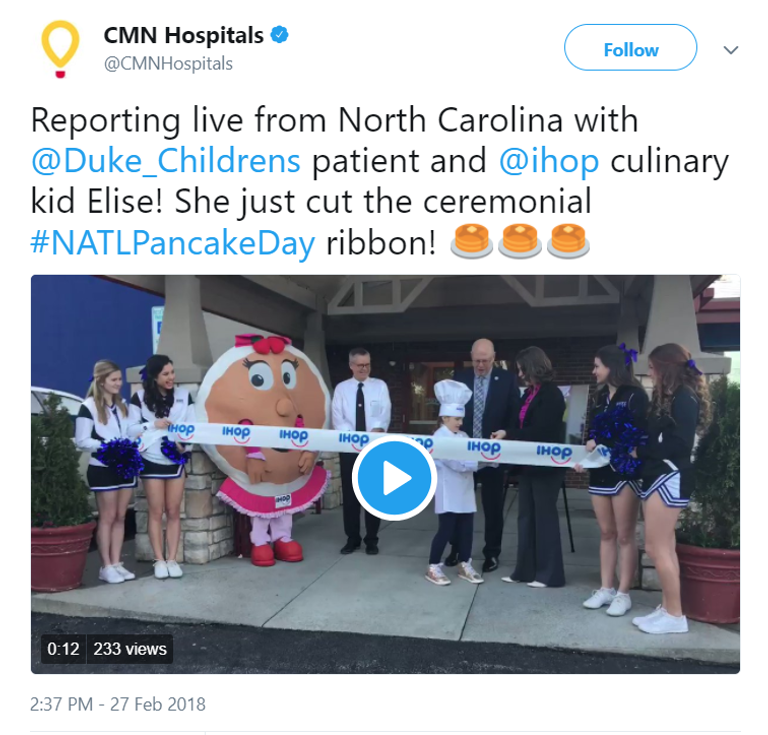The width and height of the screenshot is (768, 735).
Task: Click the IHOP ribbon in the video frame
Action: (x=370, y=443)
